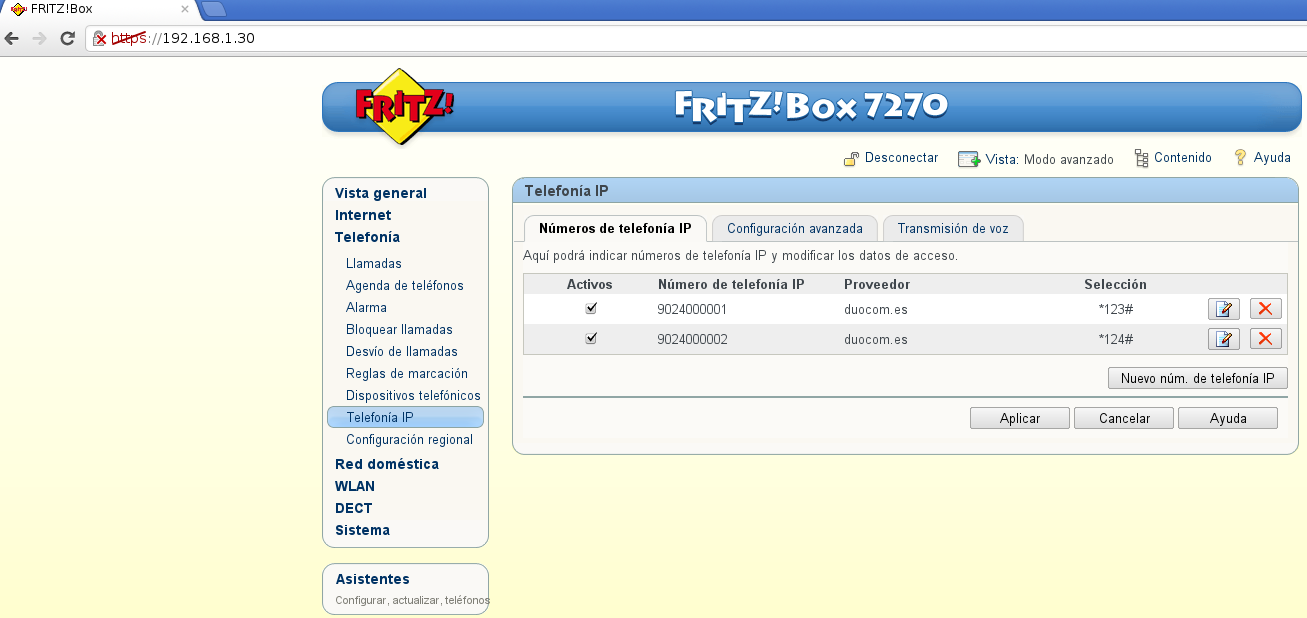This screenshot has height=618, width=1307.
Task: Expand the WLAN sidebar section
Action: 354,486
